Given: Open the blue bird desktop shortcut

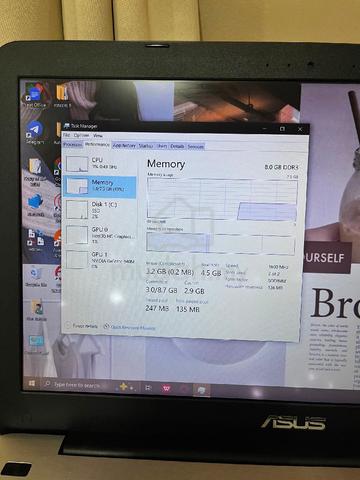Looking at the screenshot, I should (36, 205).
